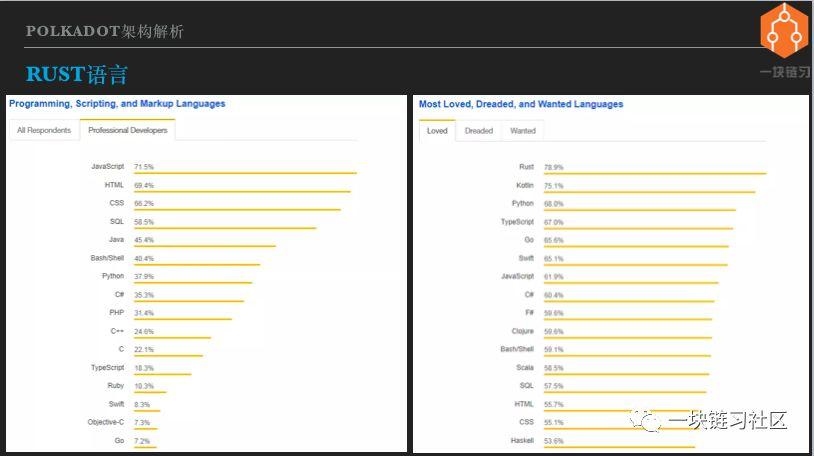Click the HTML label in left chart
Viewport: 814px width, 456px height.
point(114,185)
